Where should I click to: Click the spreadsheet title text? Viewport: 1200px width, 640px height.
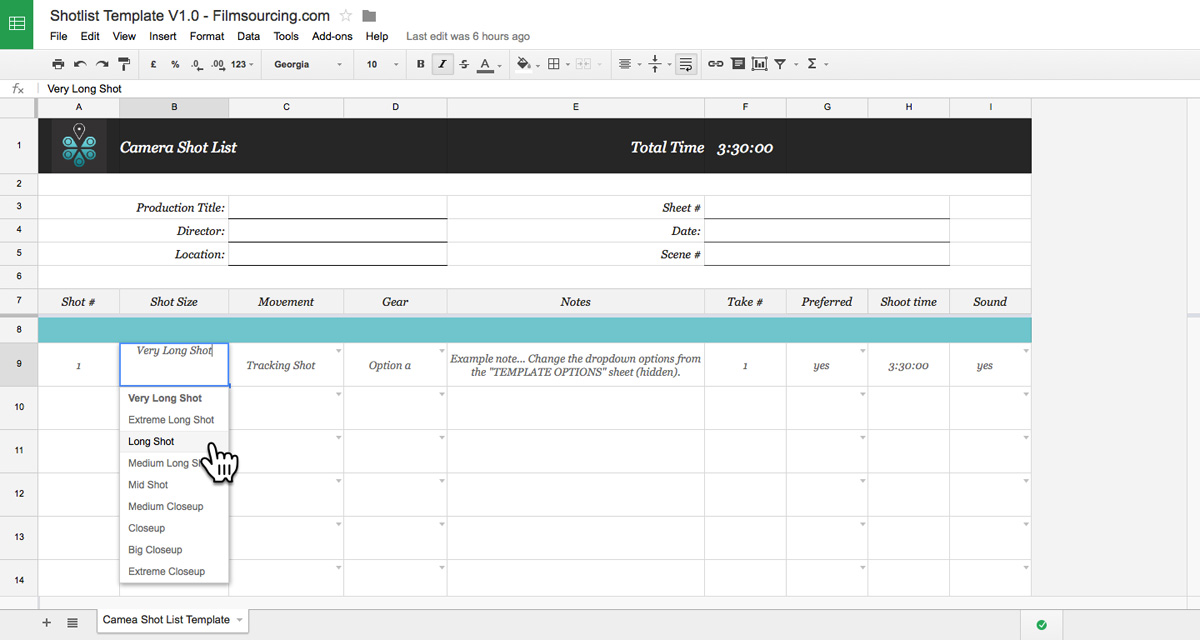(190, 15)
